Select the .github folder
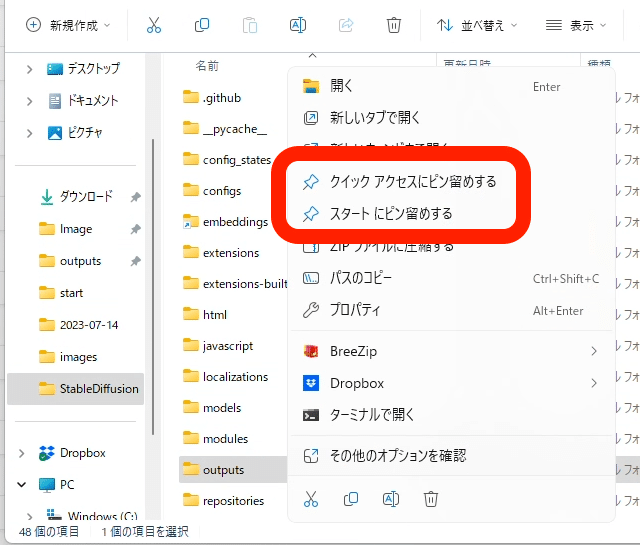 212,98
